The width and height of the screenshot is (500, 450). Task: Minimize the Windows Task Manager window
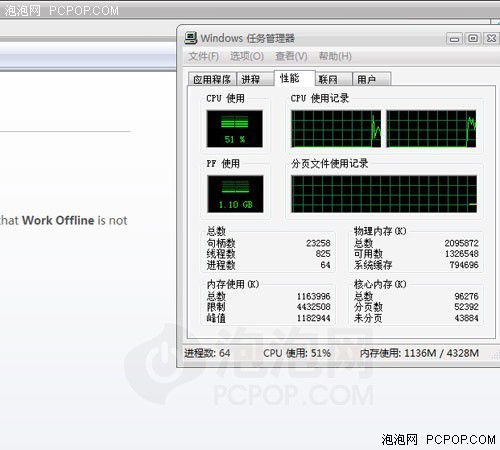click(x=454, y=39)
